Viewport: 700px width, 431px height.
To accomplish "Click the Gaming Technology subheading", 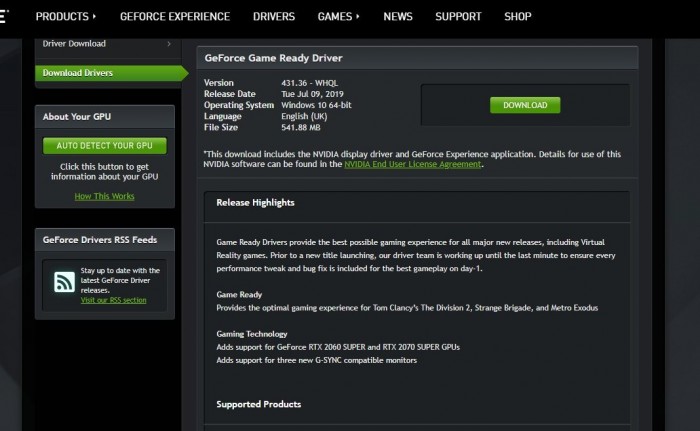I will [x=252, y=334].
